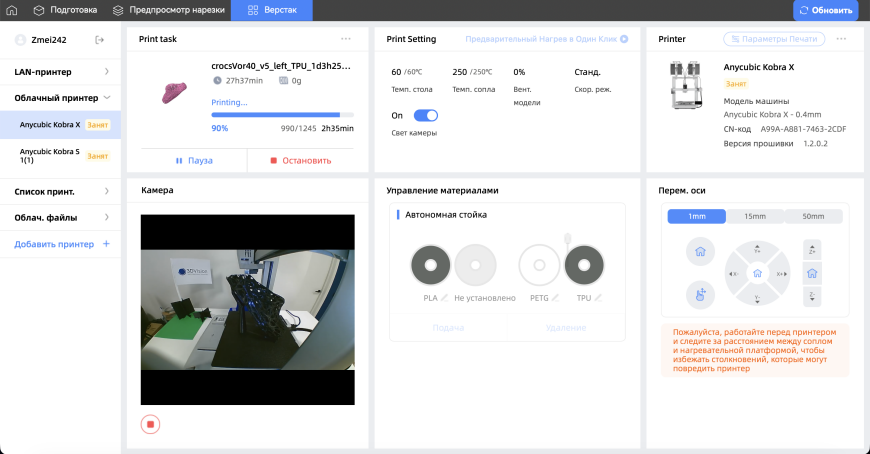
Task: Select the Не установлено empty spool
Action: coord(475,265)
